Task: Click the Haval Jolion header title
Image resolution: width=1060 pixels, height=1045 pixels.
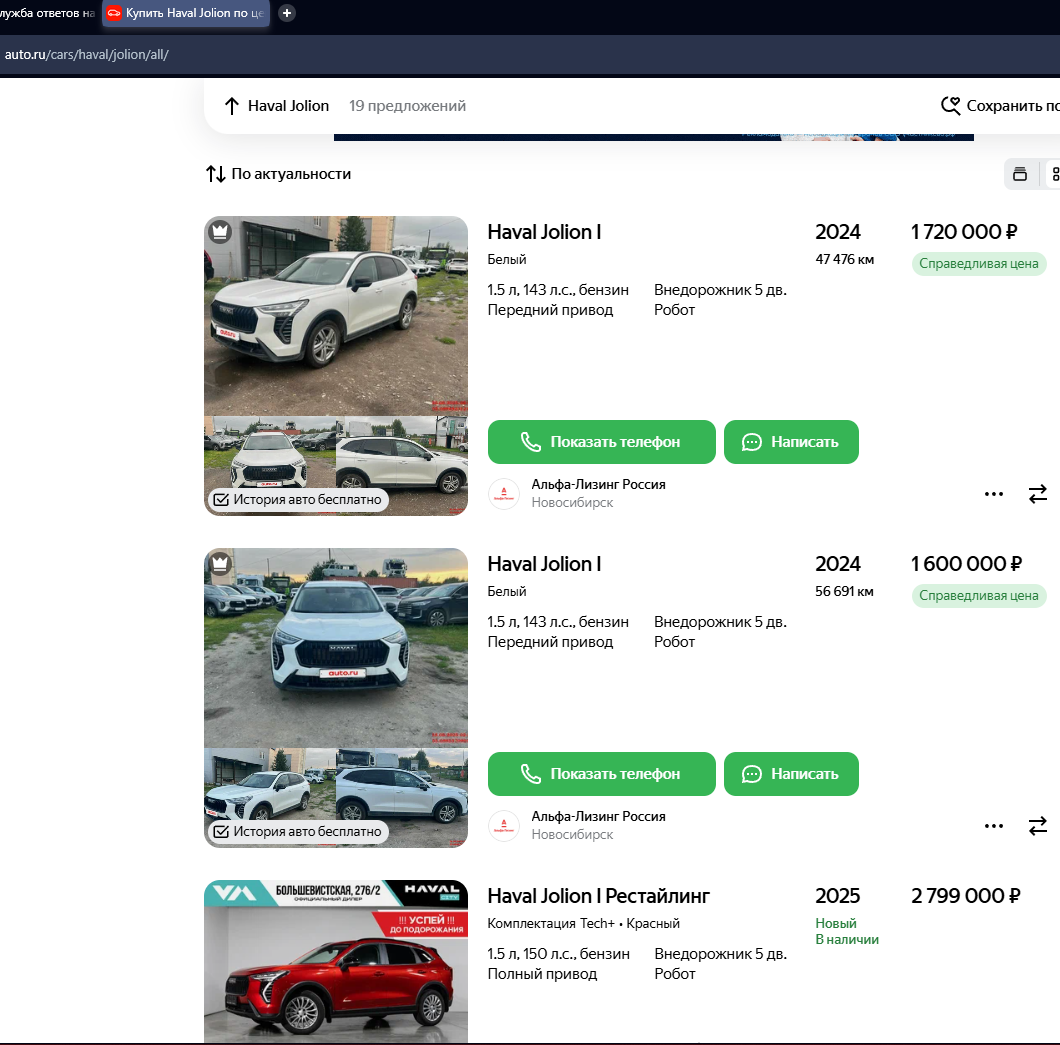Action: (x=288, y=106)
